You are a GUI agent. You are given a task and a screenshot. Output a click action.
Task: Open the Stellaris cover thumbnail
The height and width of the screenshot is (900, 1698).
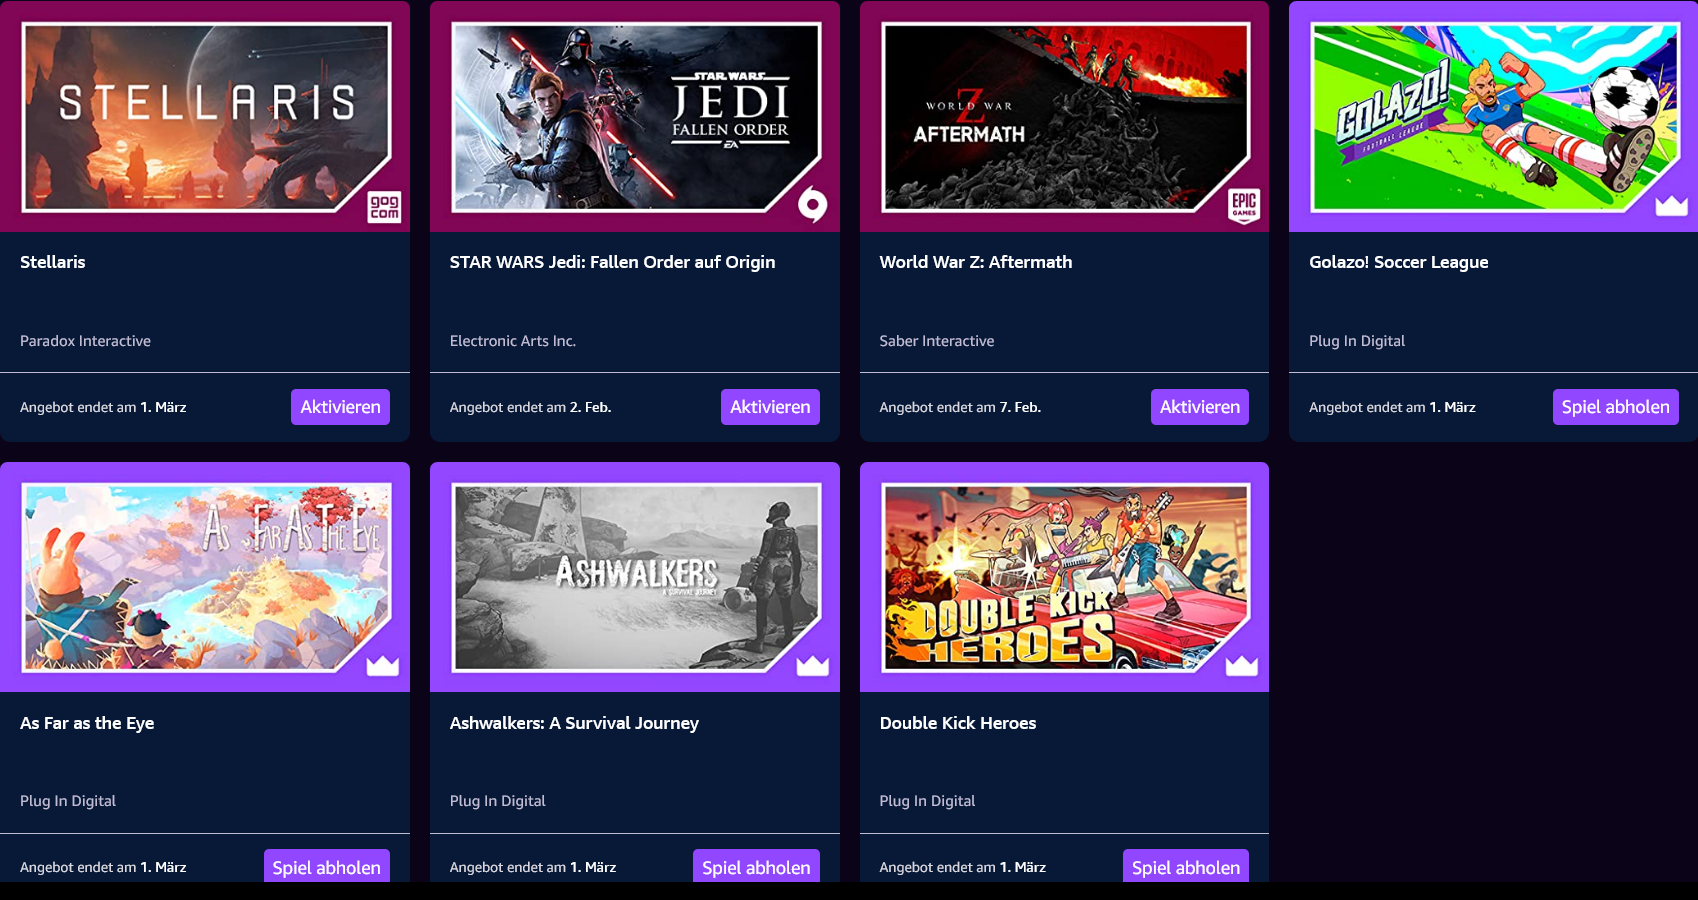point(206,117)
